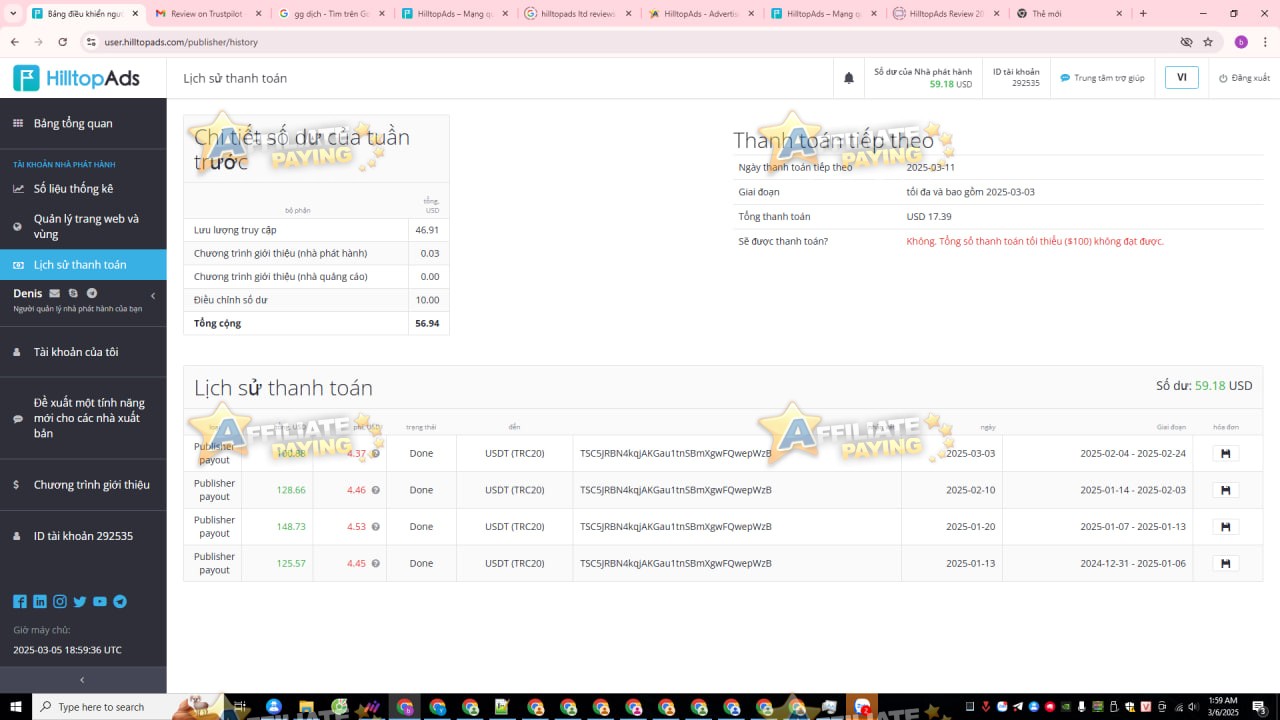The width and height of the screenshot is (1280, 720).
Task: Open HilltopAds Telegram channel icon in footer
Action: click(120, 601)
